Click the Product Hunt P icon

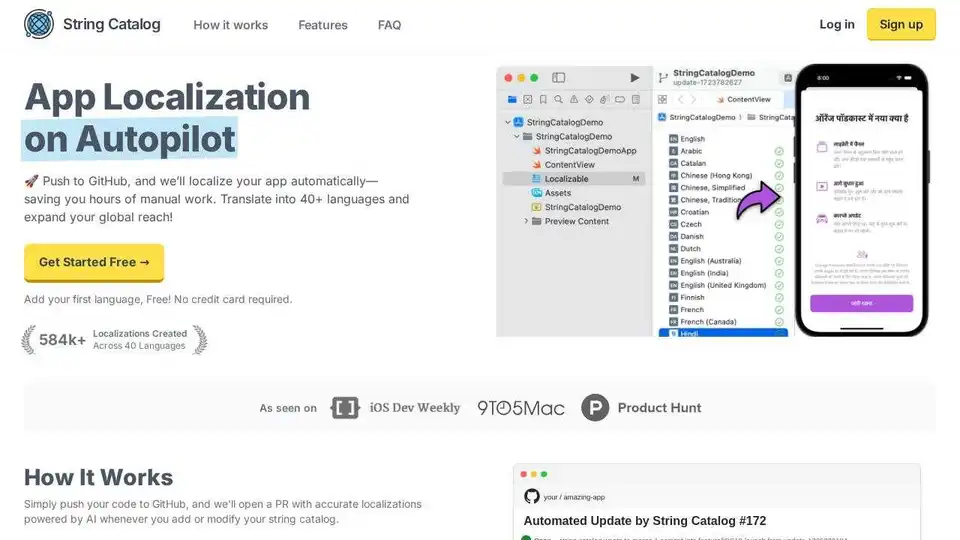point(595,408)
